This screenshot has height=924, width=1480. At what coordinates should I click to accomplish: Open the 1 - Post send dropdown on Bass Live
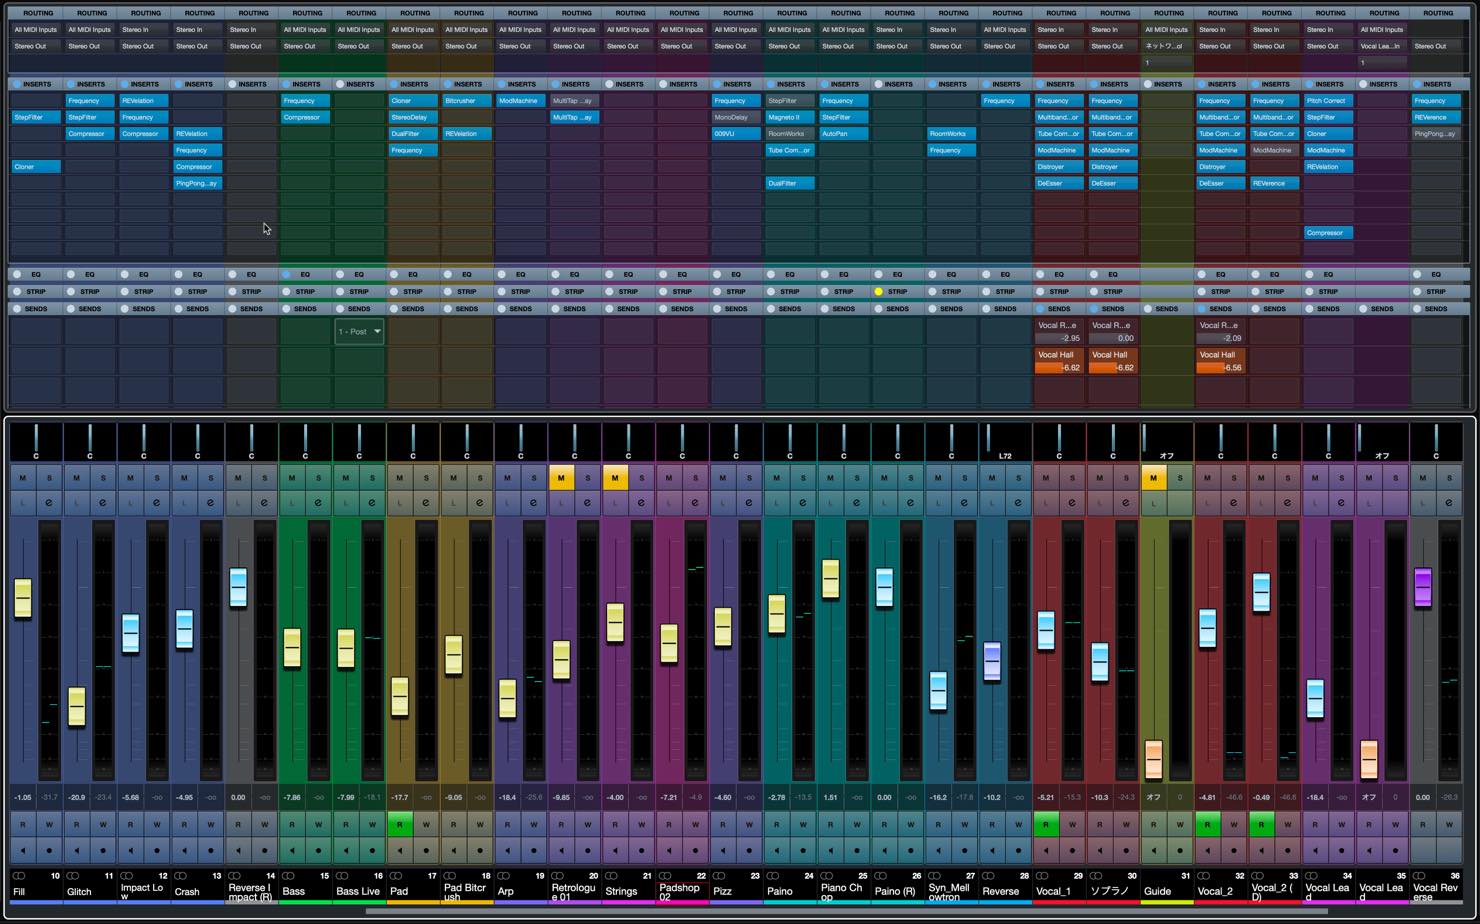point(359,332)
